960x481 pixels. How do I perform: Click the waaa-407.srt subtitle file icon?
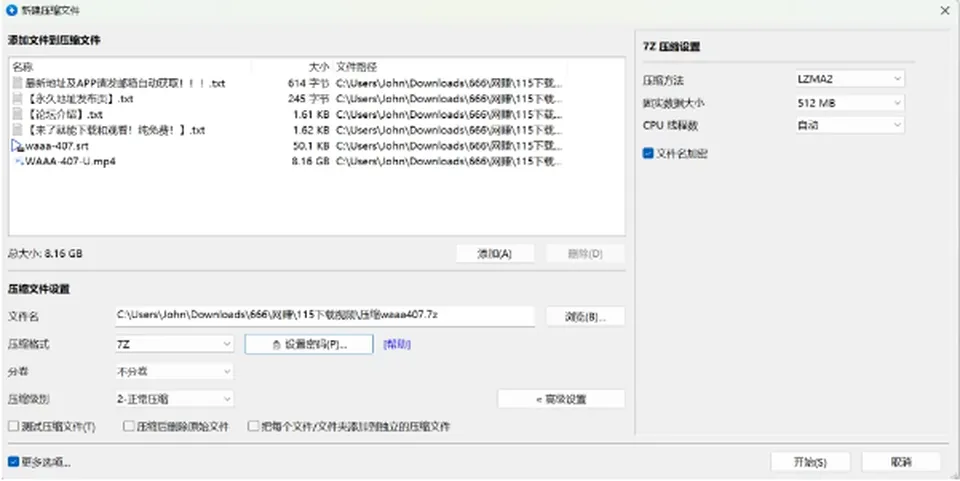point(18,146)
